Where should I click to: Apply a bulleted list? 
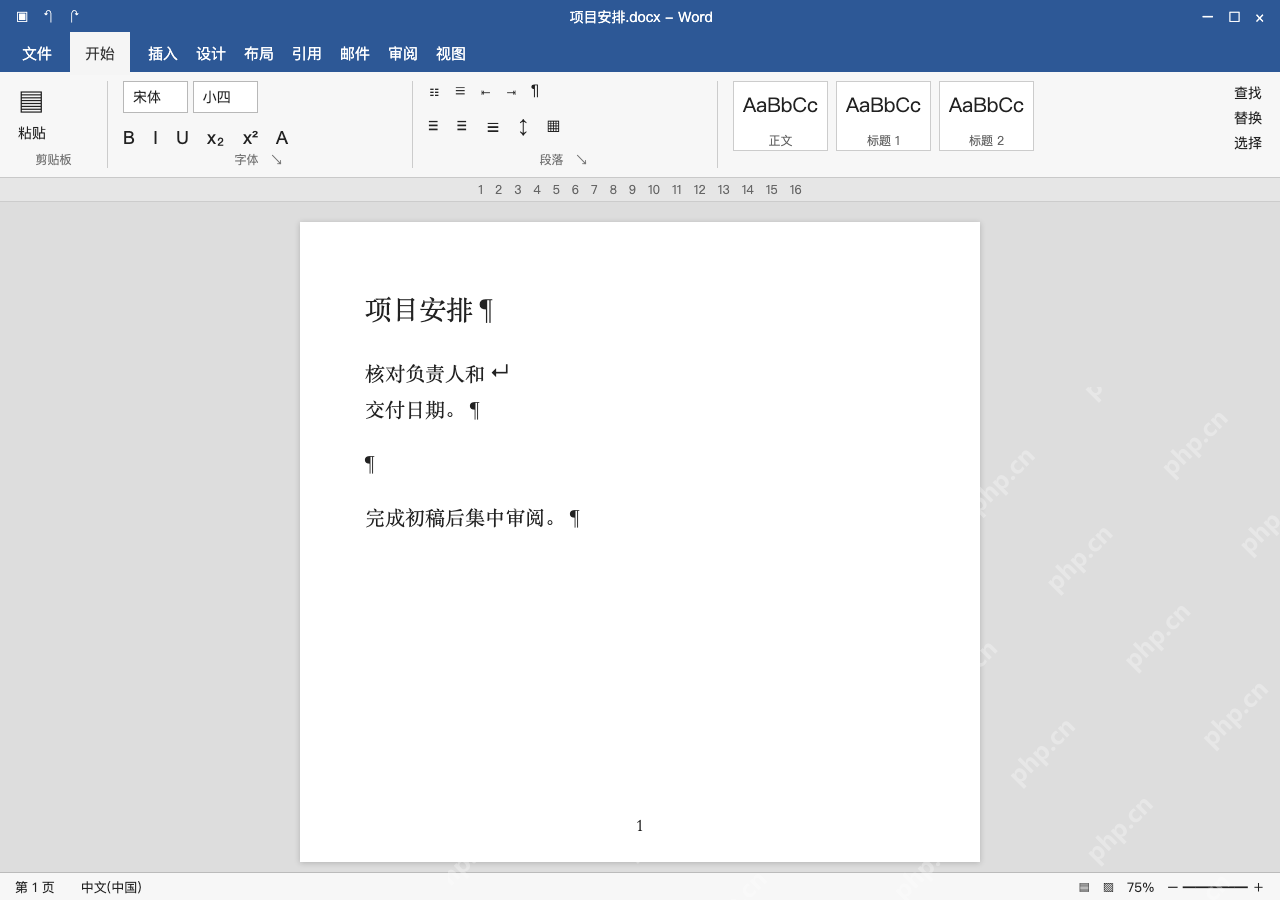point(434,92)
